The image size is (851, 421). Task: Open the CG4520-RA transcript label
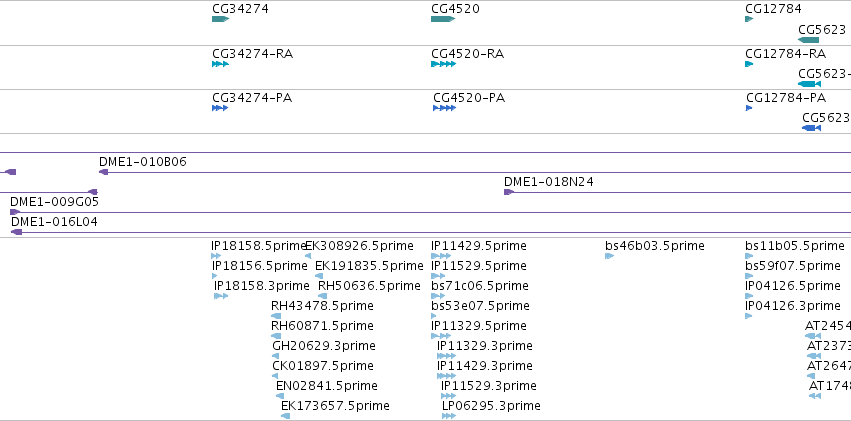467,54
